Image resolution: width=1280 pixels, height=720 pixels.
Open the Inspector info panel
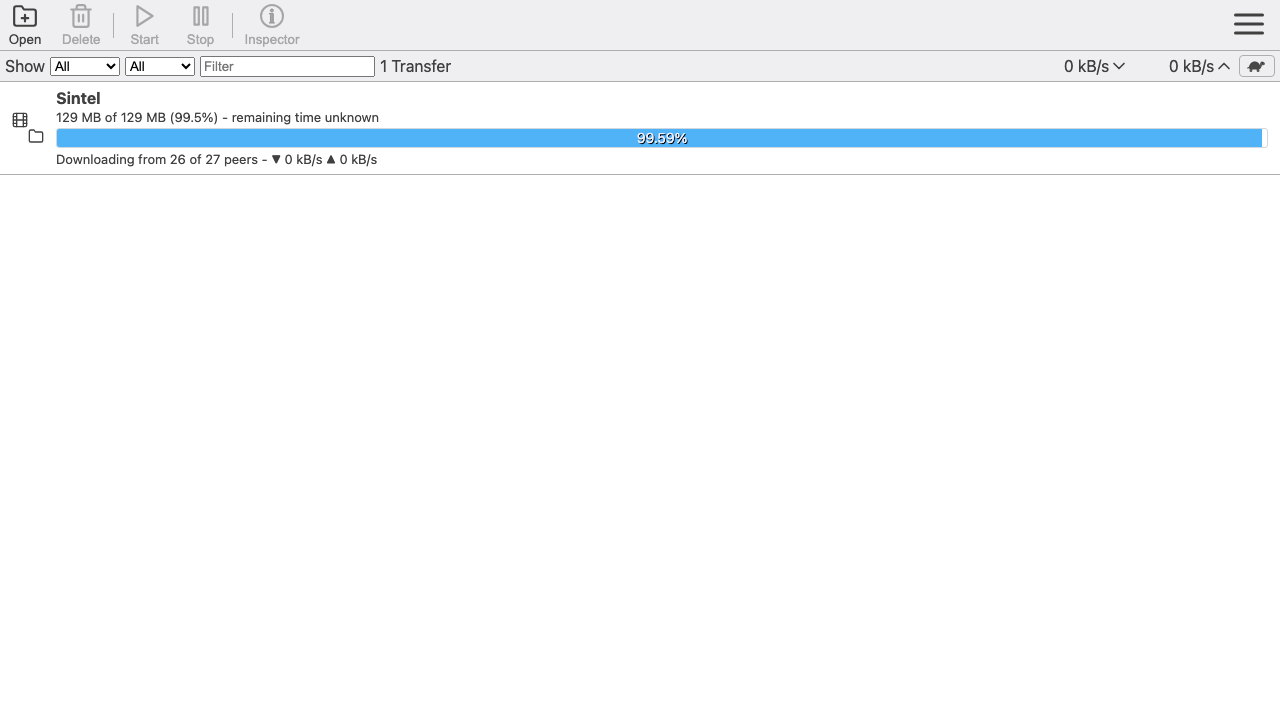coord(272,25)
